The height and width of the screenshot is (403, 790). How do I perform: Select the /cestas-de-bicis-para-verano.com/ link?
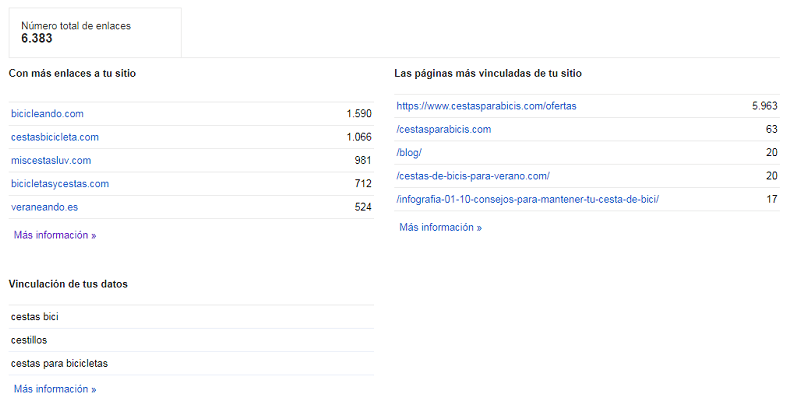pyautogui.click(x=472, y=176)
